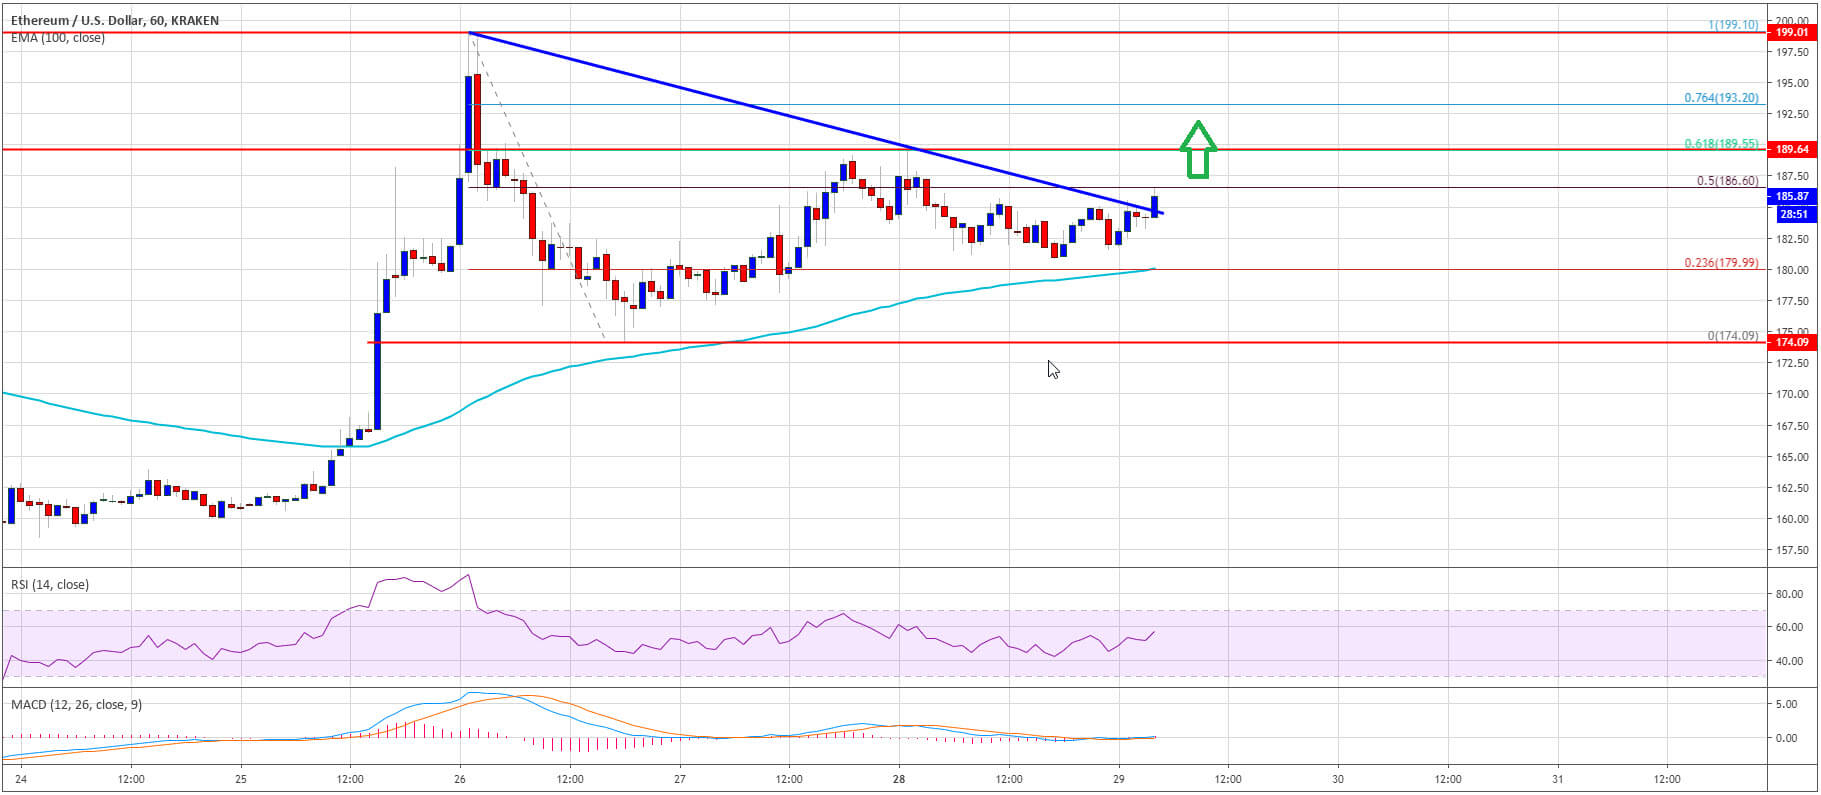Select the Fibonacci 0.618(189.55) level label
This screenshot has height=795, width=1821.
coord(1721,144)
